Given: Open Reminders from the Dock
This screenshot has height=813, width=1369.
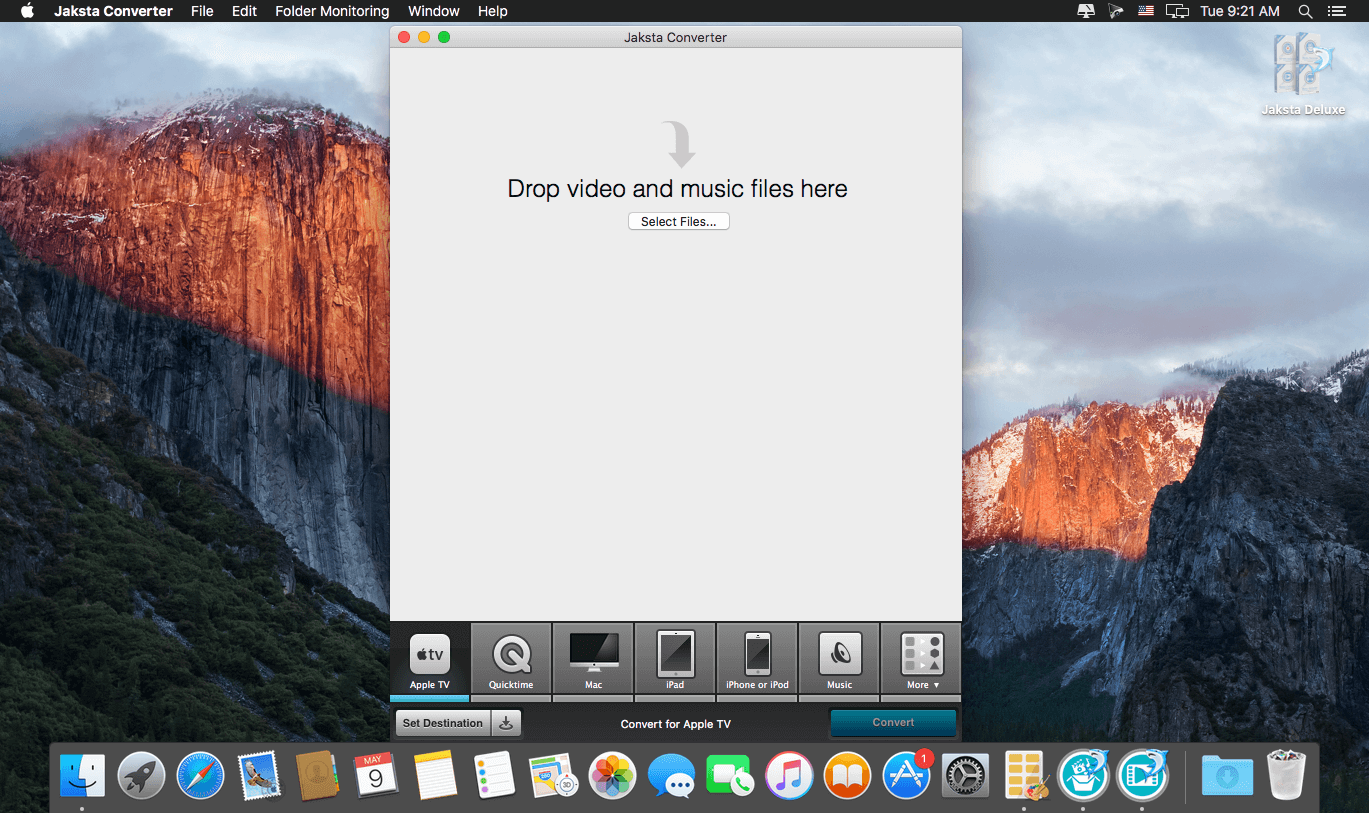Looking at the screenshot, I should [494, 776].
